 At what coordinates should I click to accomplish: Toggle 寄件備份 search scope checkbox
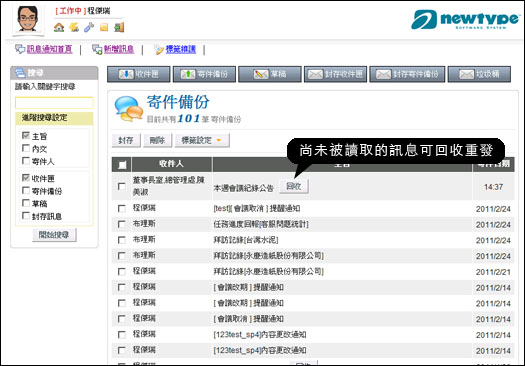[26, 190]
